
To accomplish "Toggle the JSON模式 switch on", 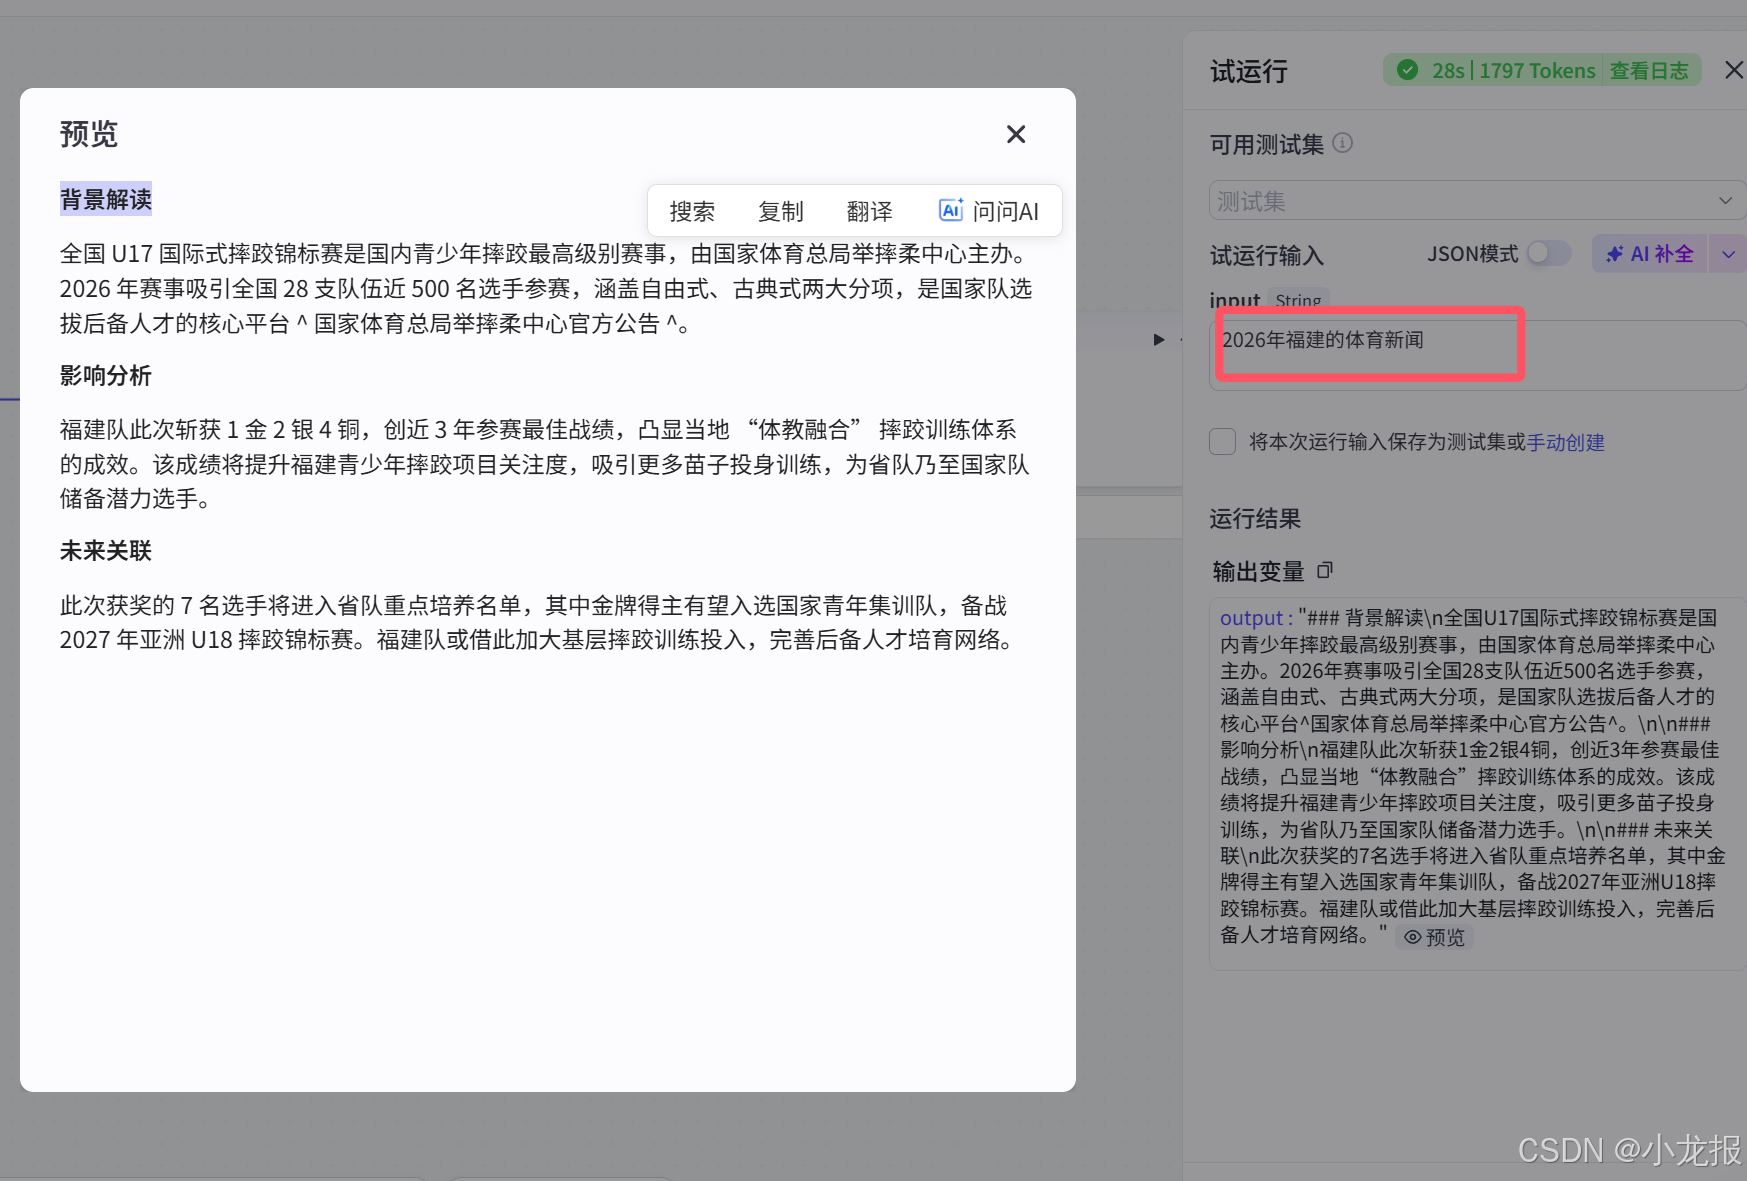I will coord(1548,253).
